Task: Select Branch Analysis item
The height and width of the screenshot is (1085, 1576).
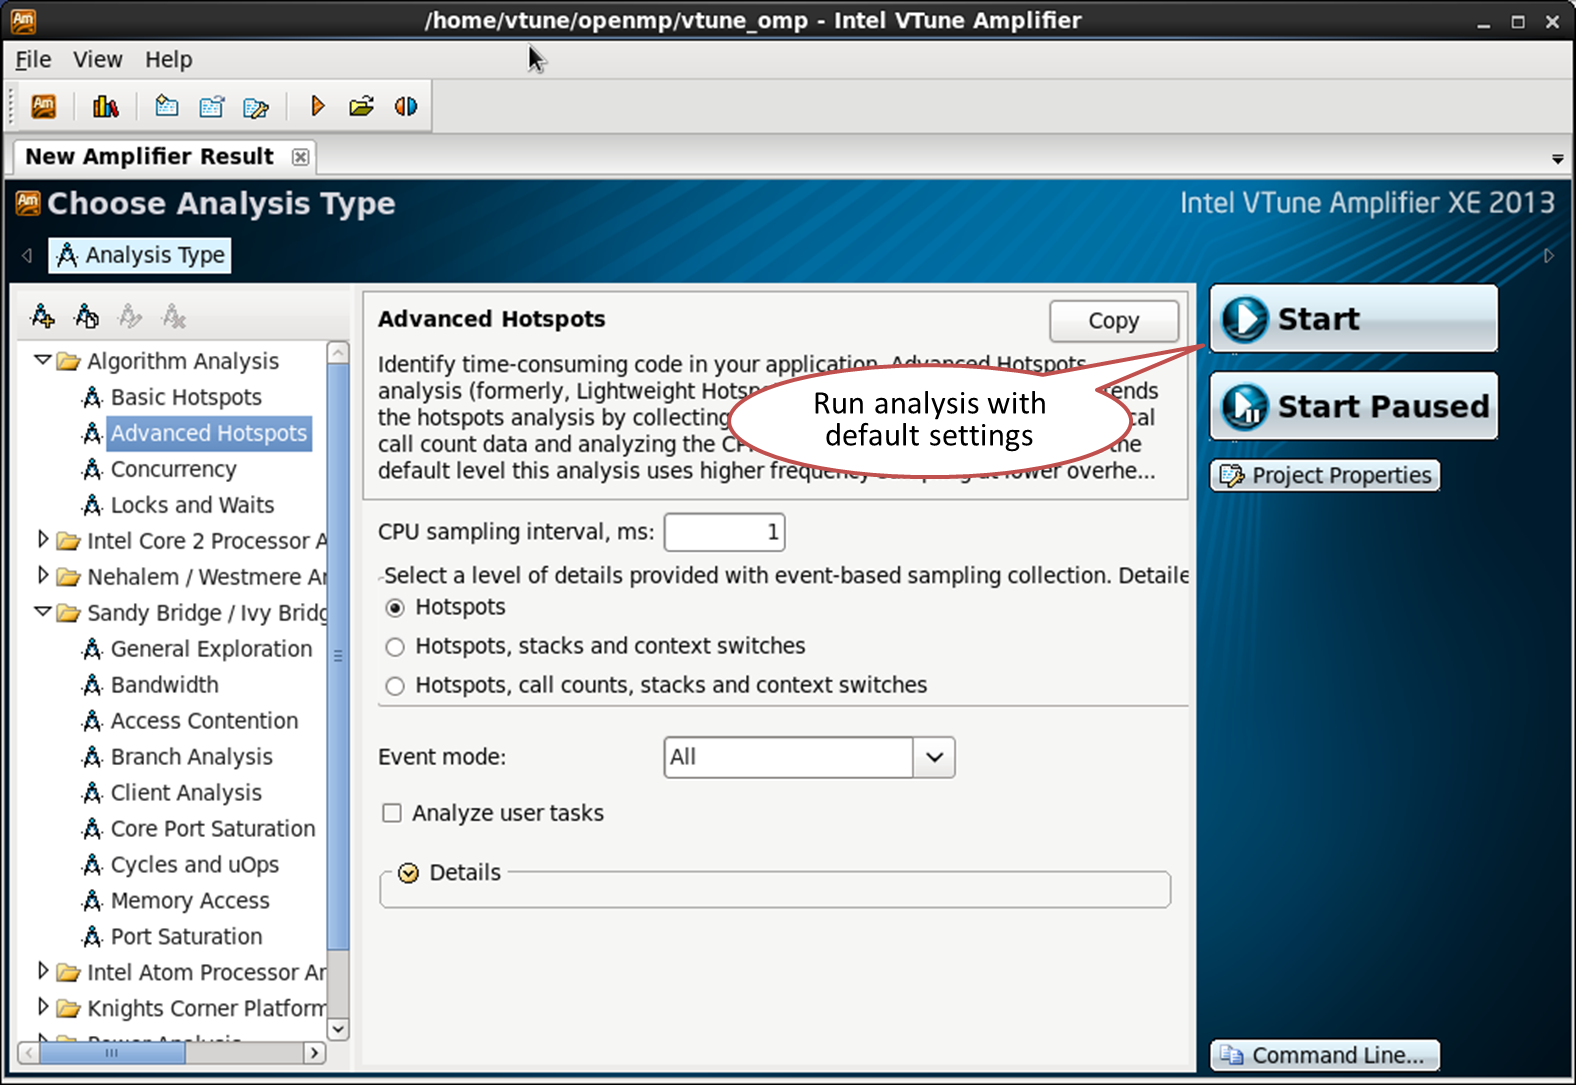Action: (x=191, y=757)
